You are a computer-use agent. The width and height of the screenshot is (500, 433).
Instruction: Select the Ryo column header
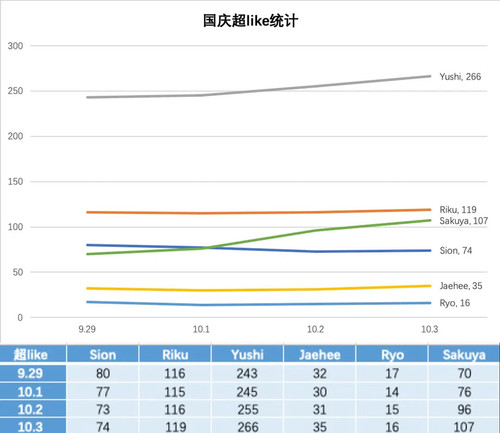pyautogui.click(x=392, y=354)
